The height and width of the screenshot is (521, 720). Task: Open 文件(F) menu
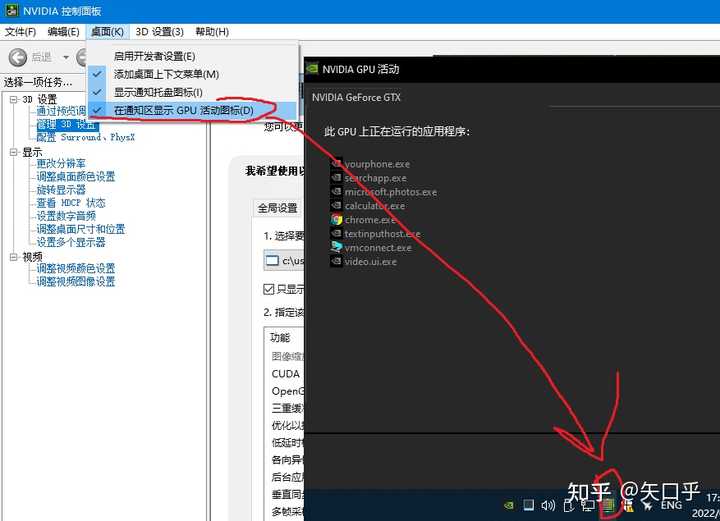coord(21,32)
